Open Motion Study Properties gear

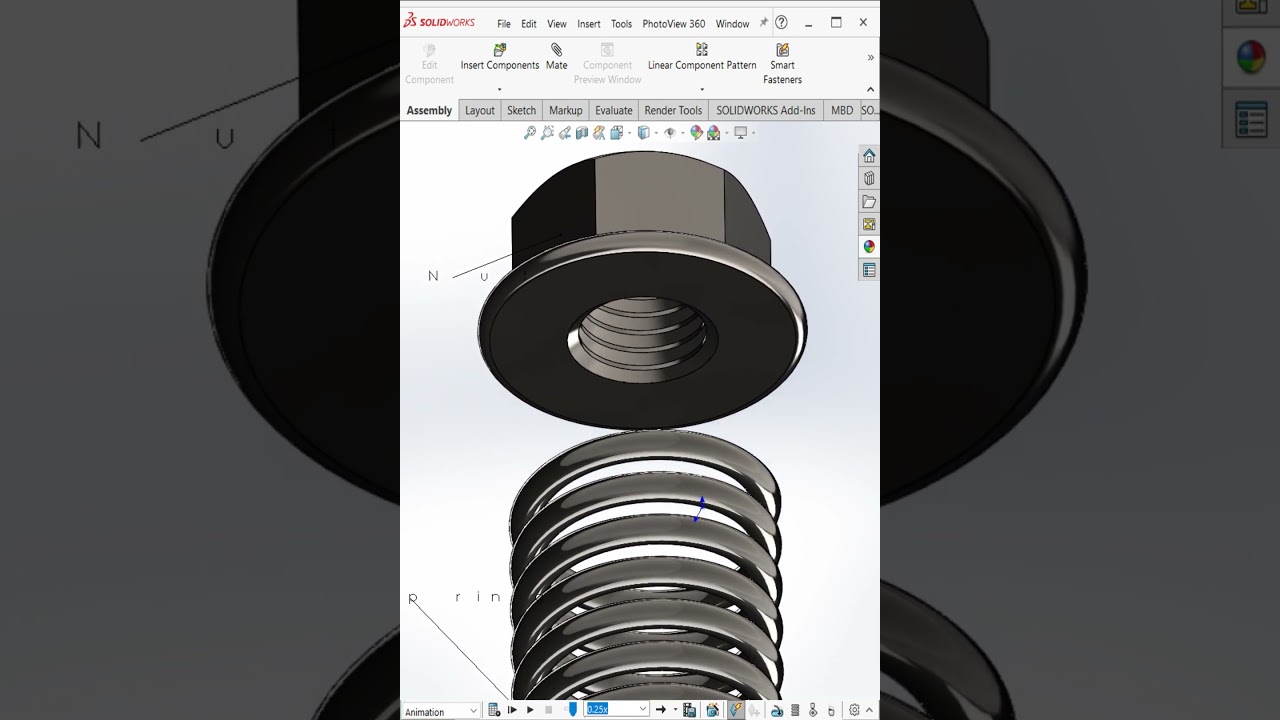(x=854, y=710)
